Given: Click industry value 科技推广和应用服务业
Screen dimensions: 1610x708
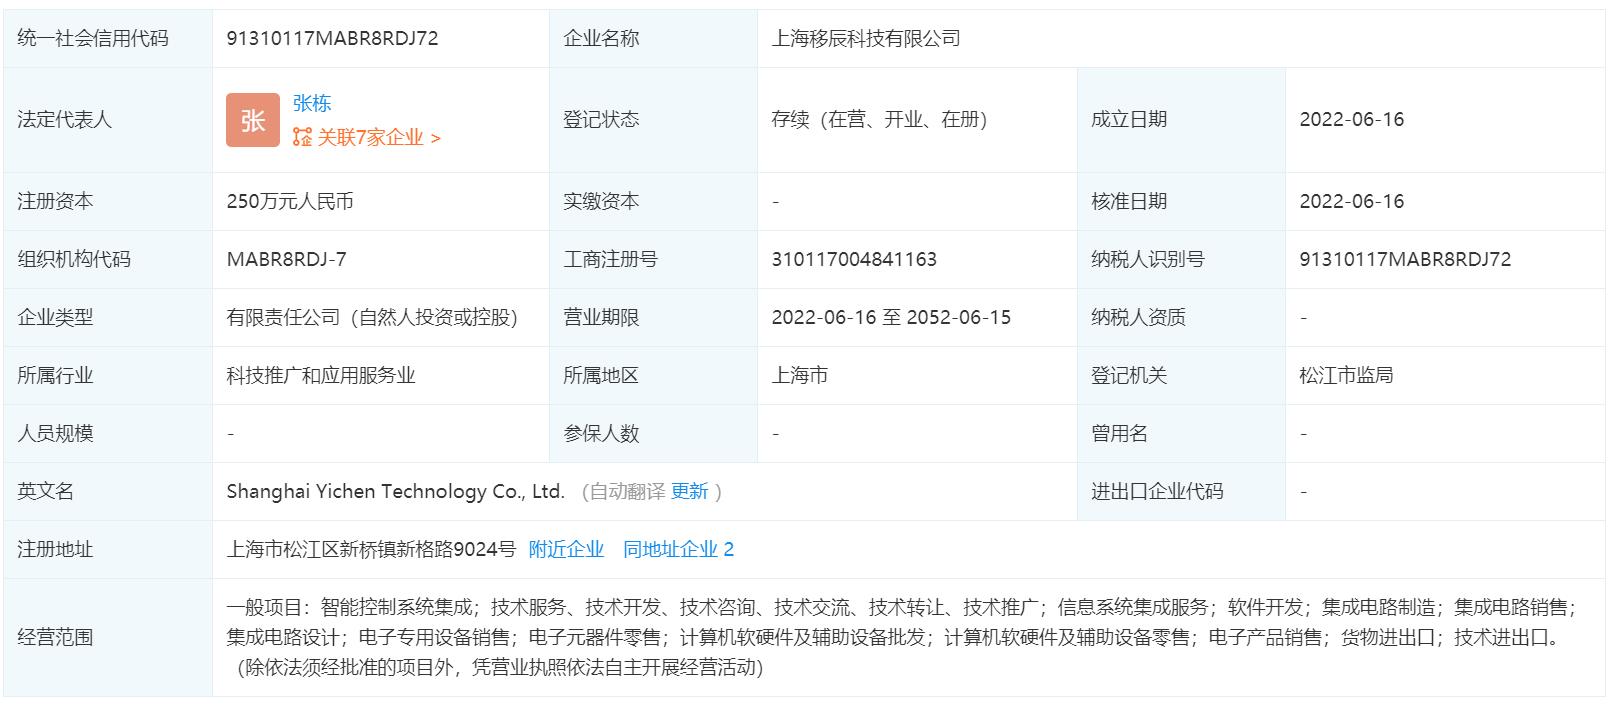Looking at the screenshot, I should click(321, 375).
